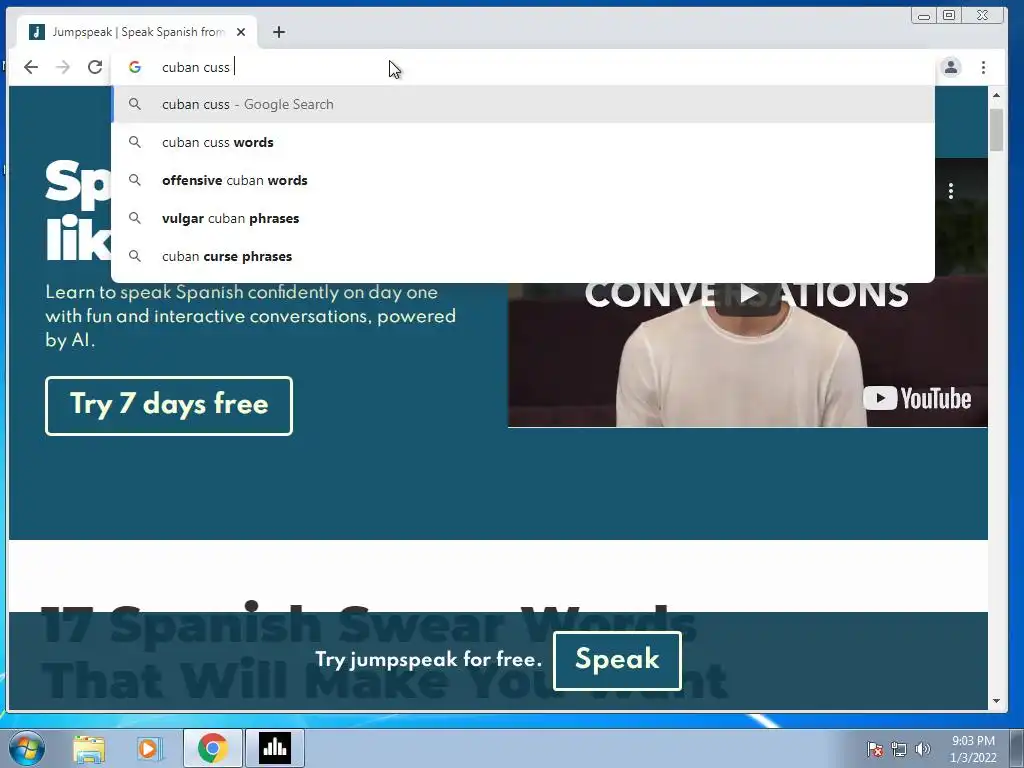Select the Jumpspeak tab
Image resolution: width=1024 pixels, height=768 pixels.
point(137,32)
